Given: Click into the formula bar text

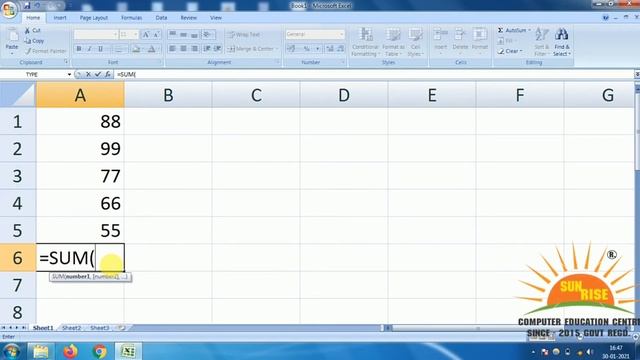Looking at the screenshot, I should click(x=373, y=74).
